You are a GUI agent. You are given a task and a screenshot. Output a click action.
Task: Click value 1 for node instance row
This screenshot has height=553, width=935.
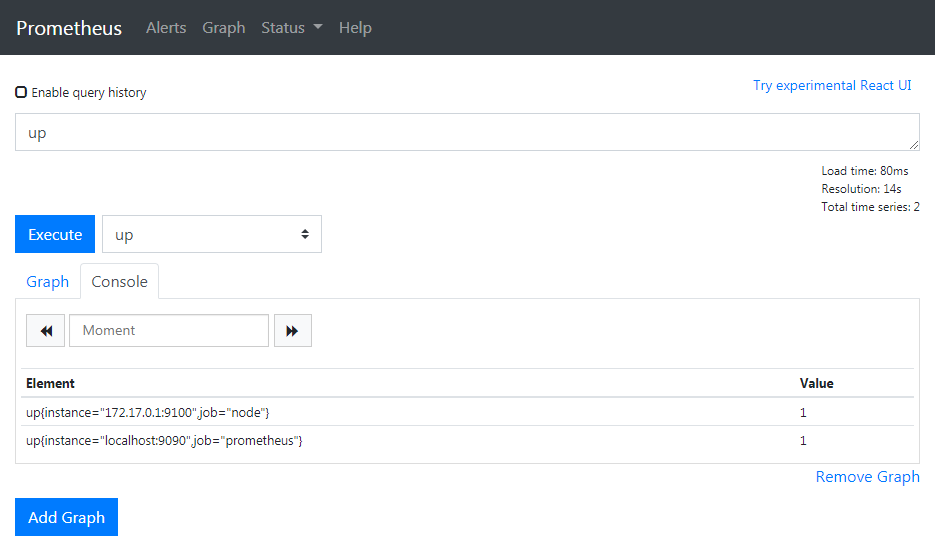coord(803,412)
